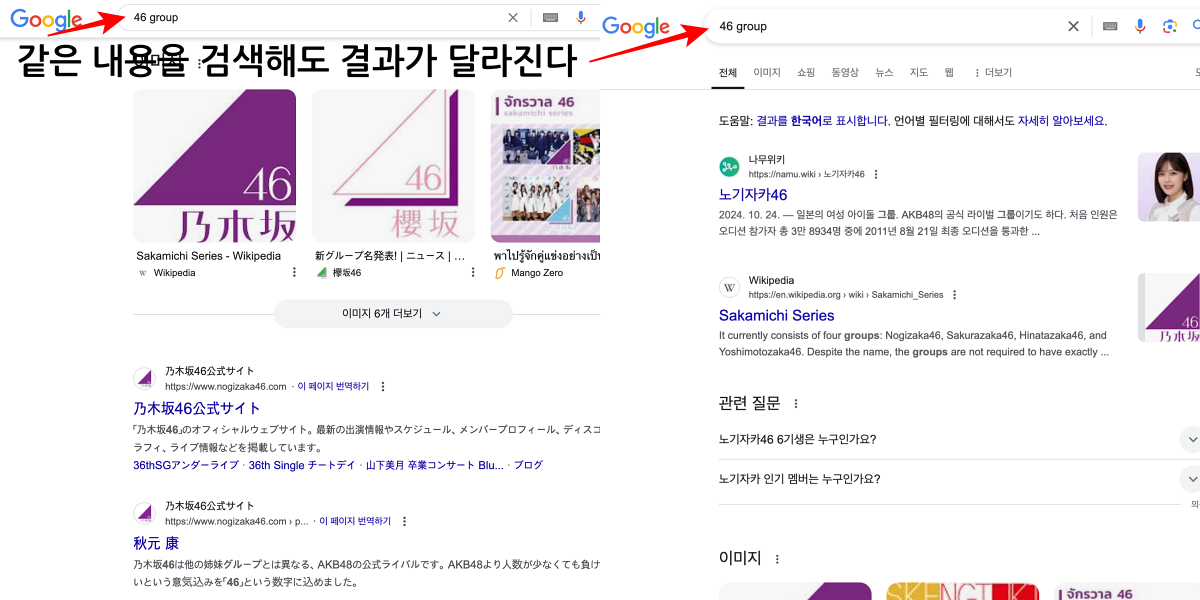Open 36th Single チートデイ sitelink

tap(302, 465)
